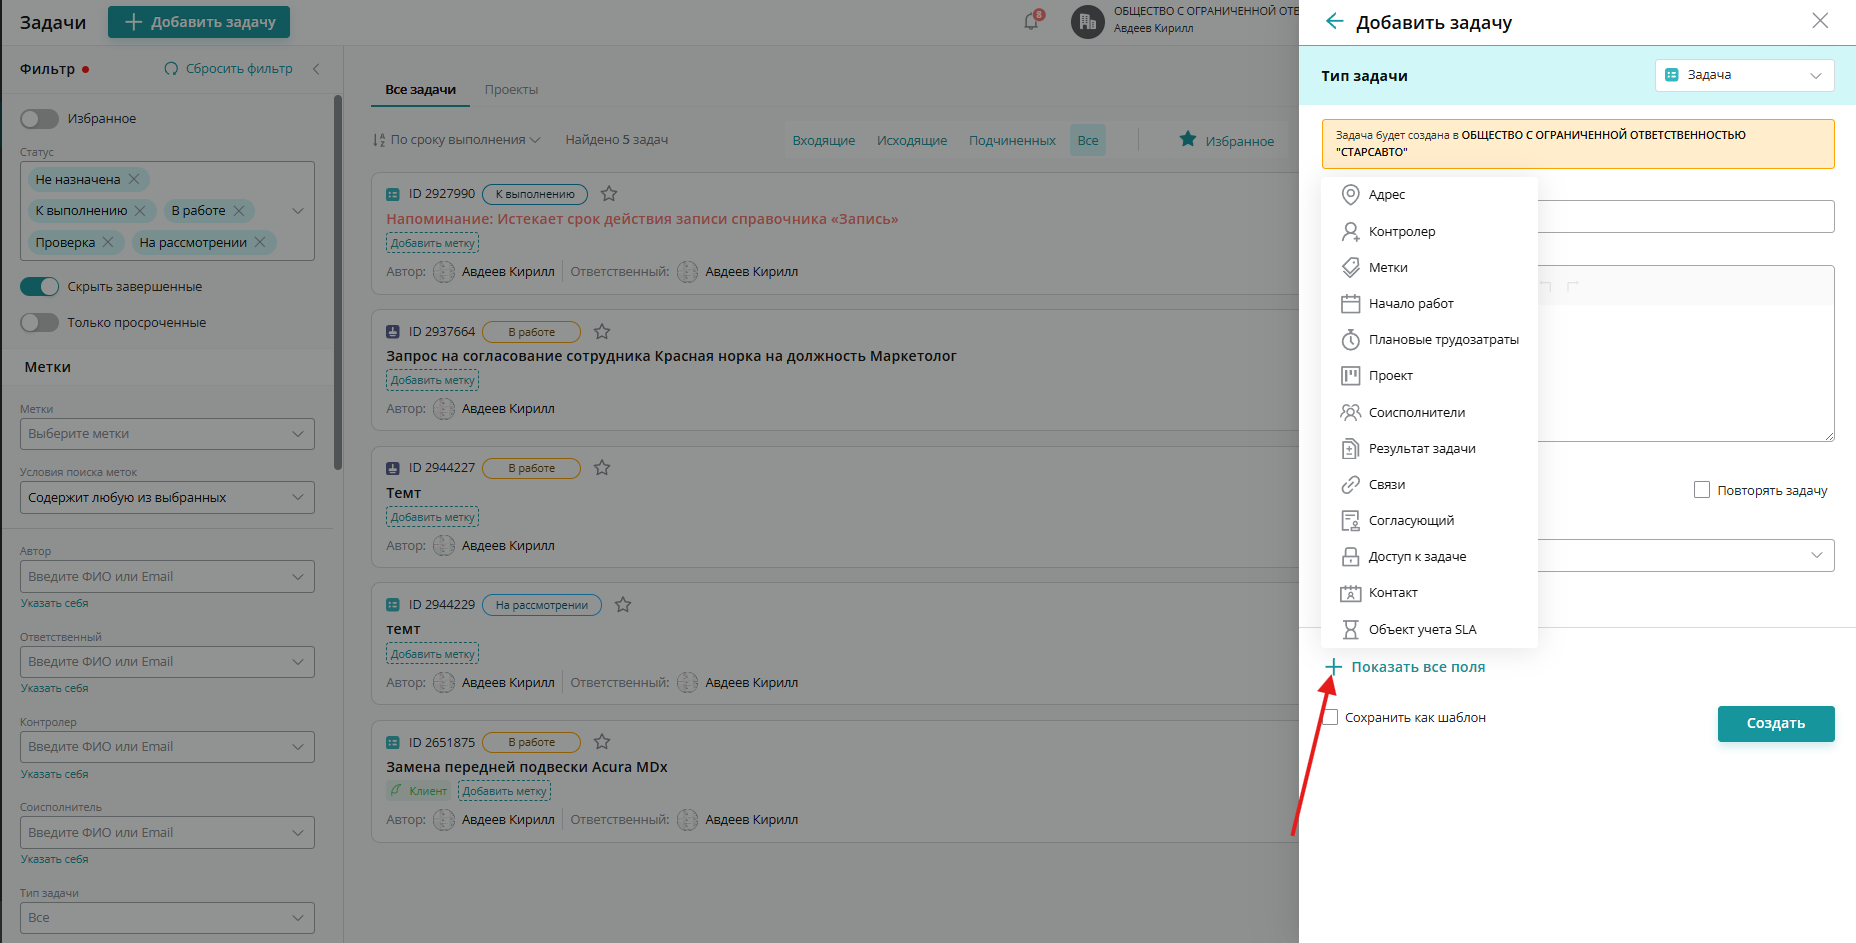
Task: Switch to the Входящие task filter
Action: point(824,141)
